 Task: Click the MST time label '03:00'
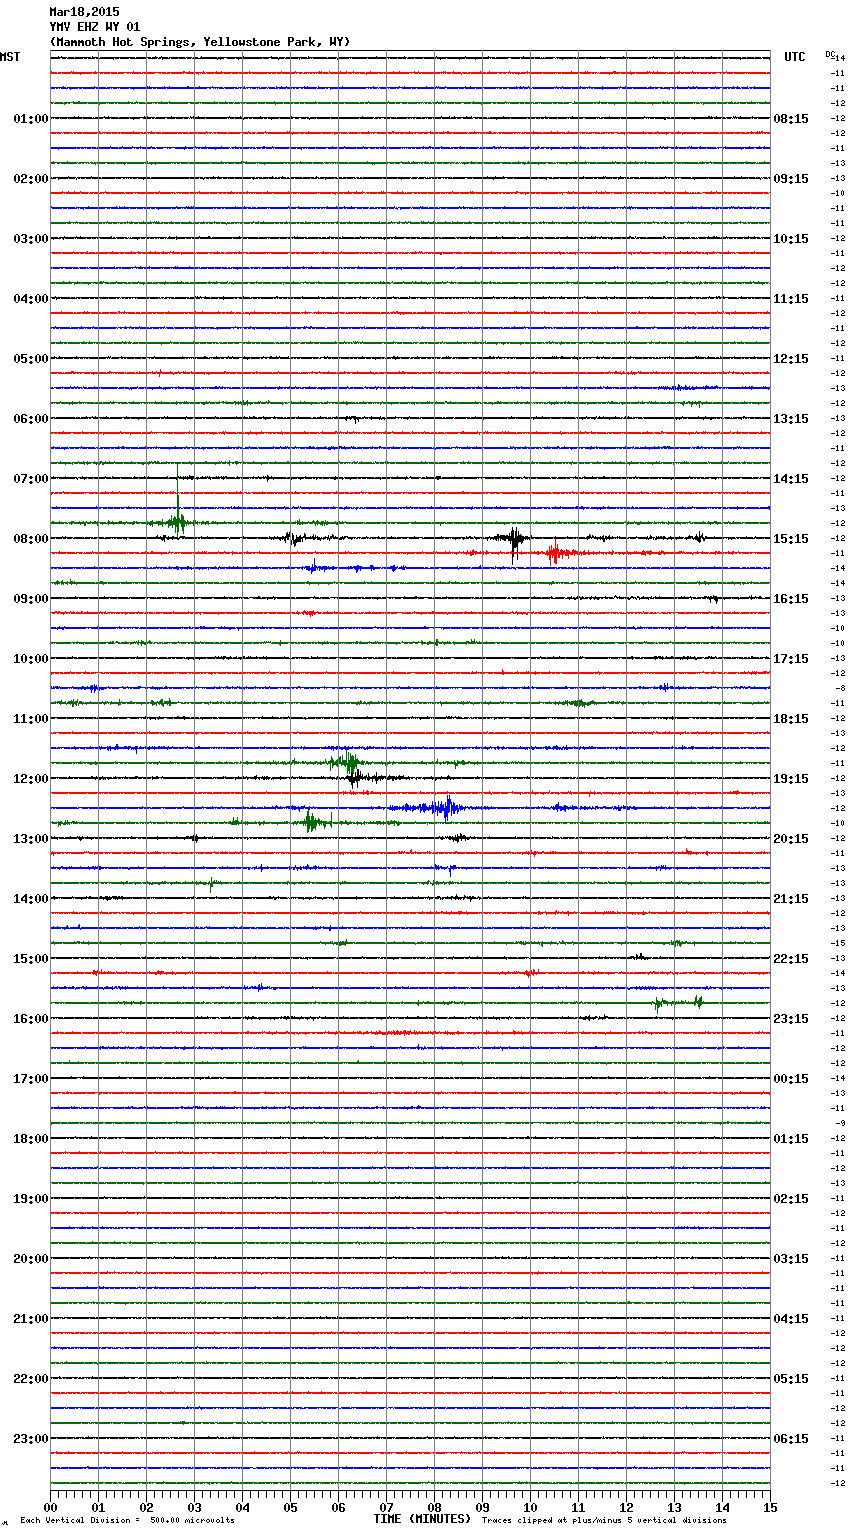point(31,239)
